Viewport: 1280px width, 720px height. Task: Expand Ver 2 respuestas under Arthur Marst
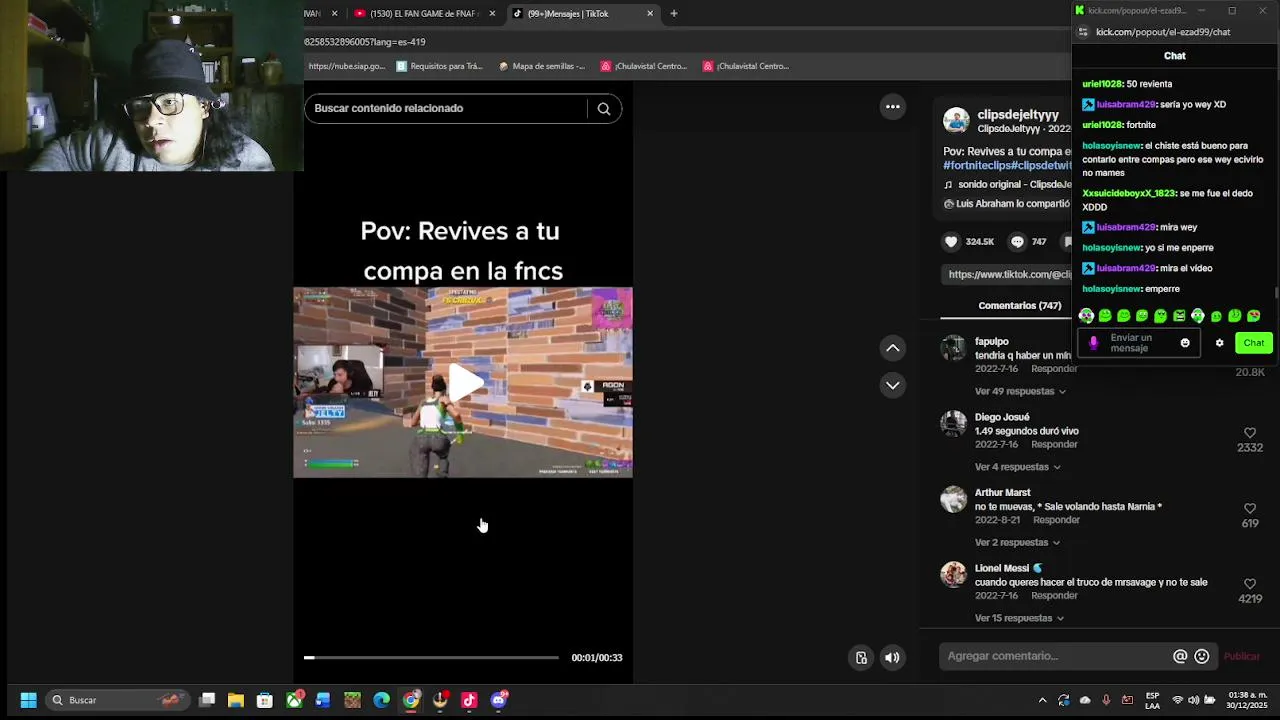(x=1018, y=542)
